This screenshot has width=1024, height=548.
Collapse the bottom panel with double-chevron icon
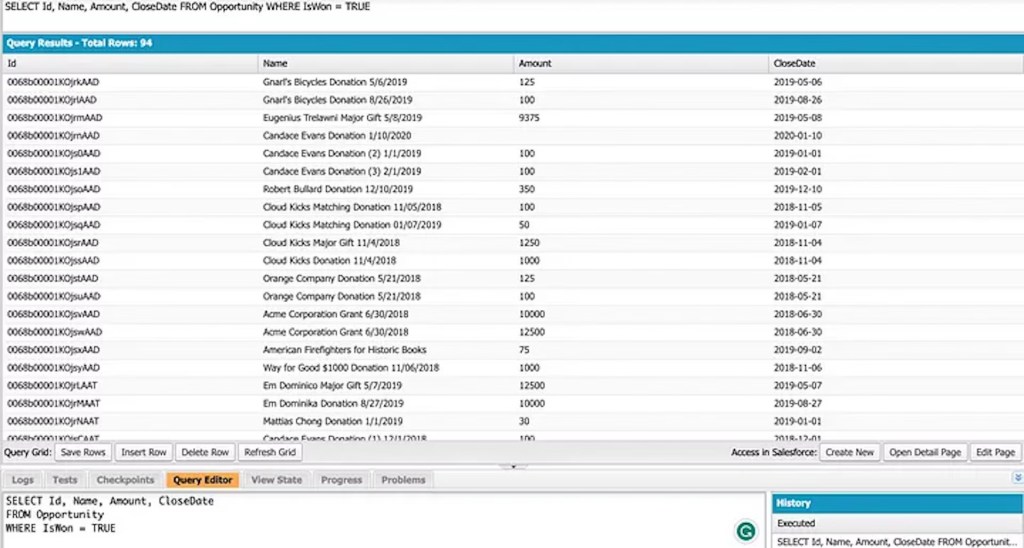pyautogui.click(x=1017, y=479)
